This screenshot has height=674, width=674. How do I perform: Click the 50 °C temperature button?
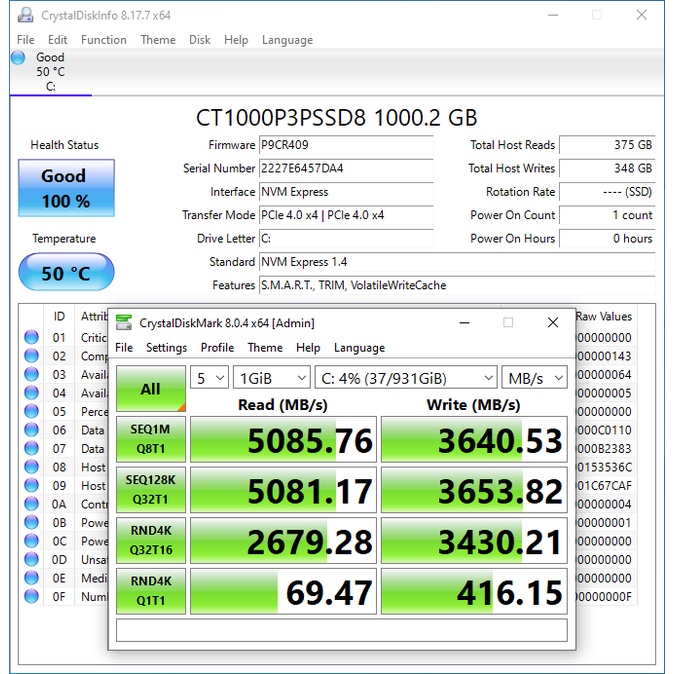tap(66, 273)
